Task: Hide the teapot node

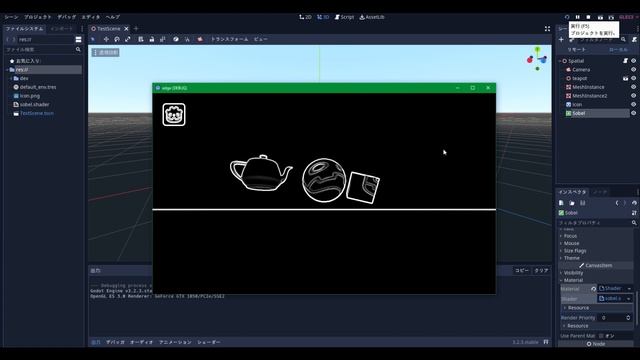Action: coord(633,78)
